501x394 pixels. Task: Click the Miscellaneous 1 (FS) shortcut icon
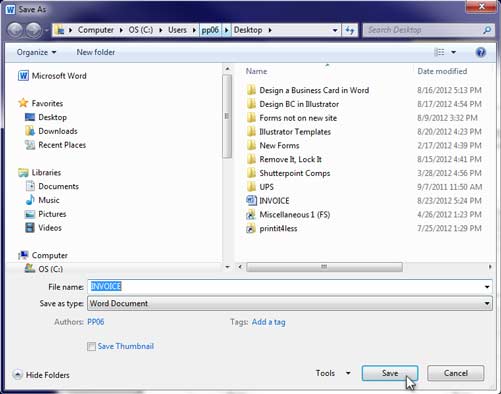[x=251, y=215]
